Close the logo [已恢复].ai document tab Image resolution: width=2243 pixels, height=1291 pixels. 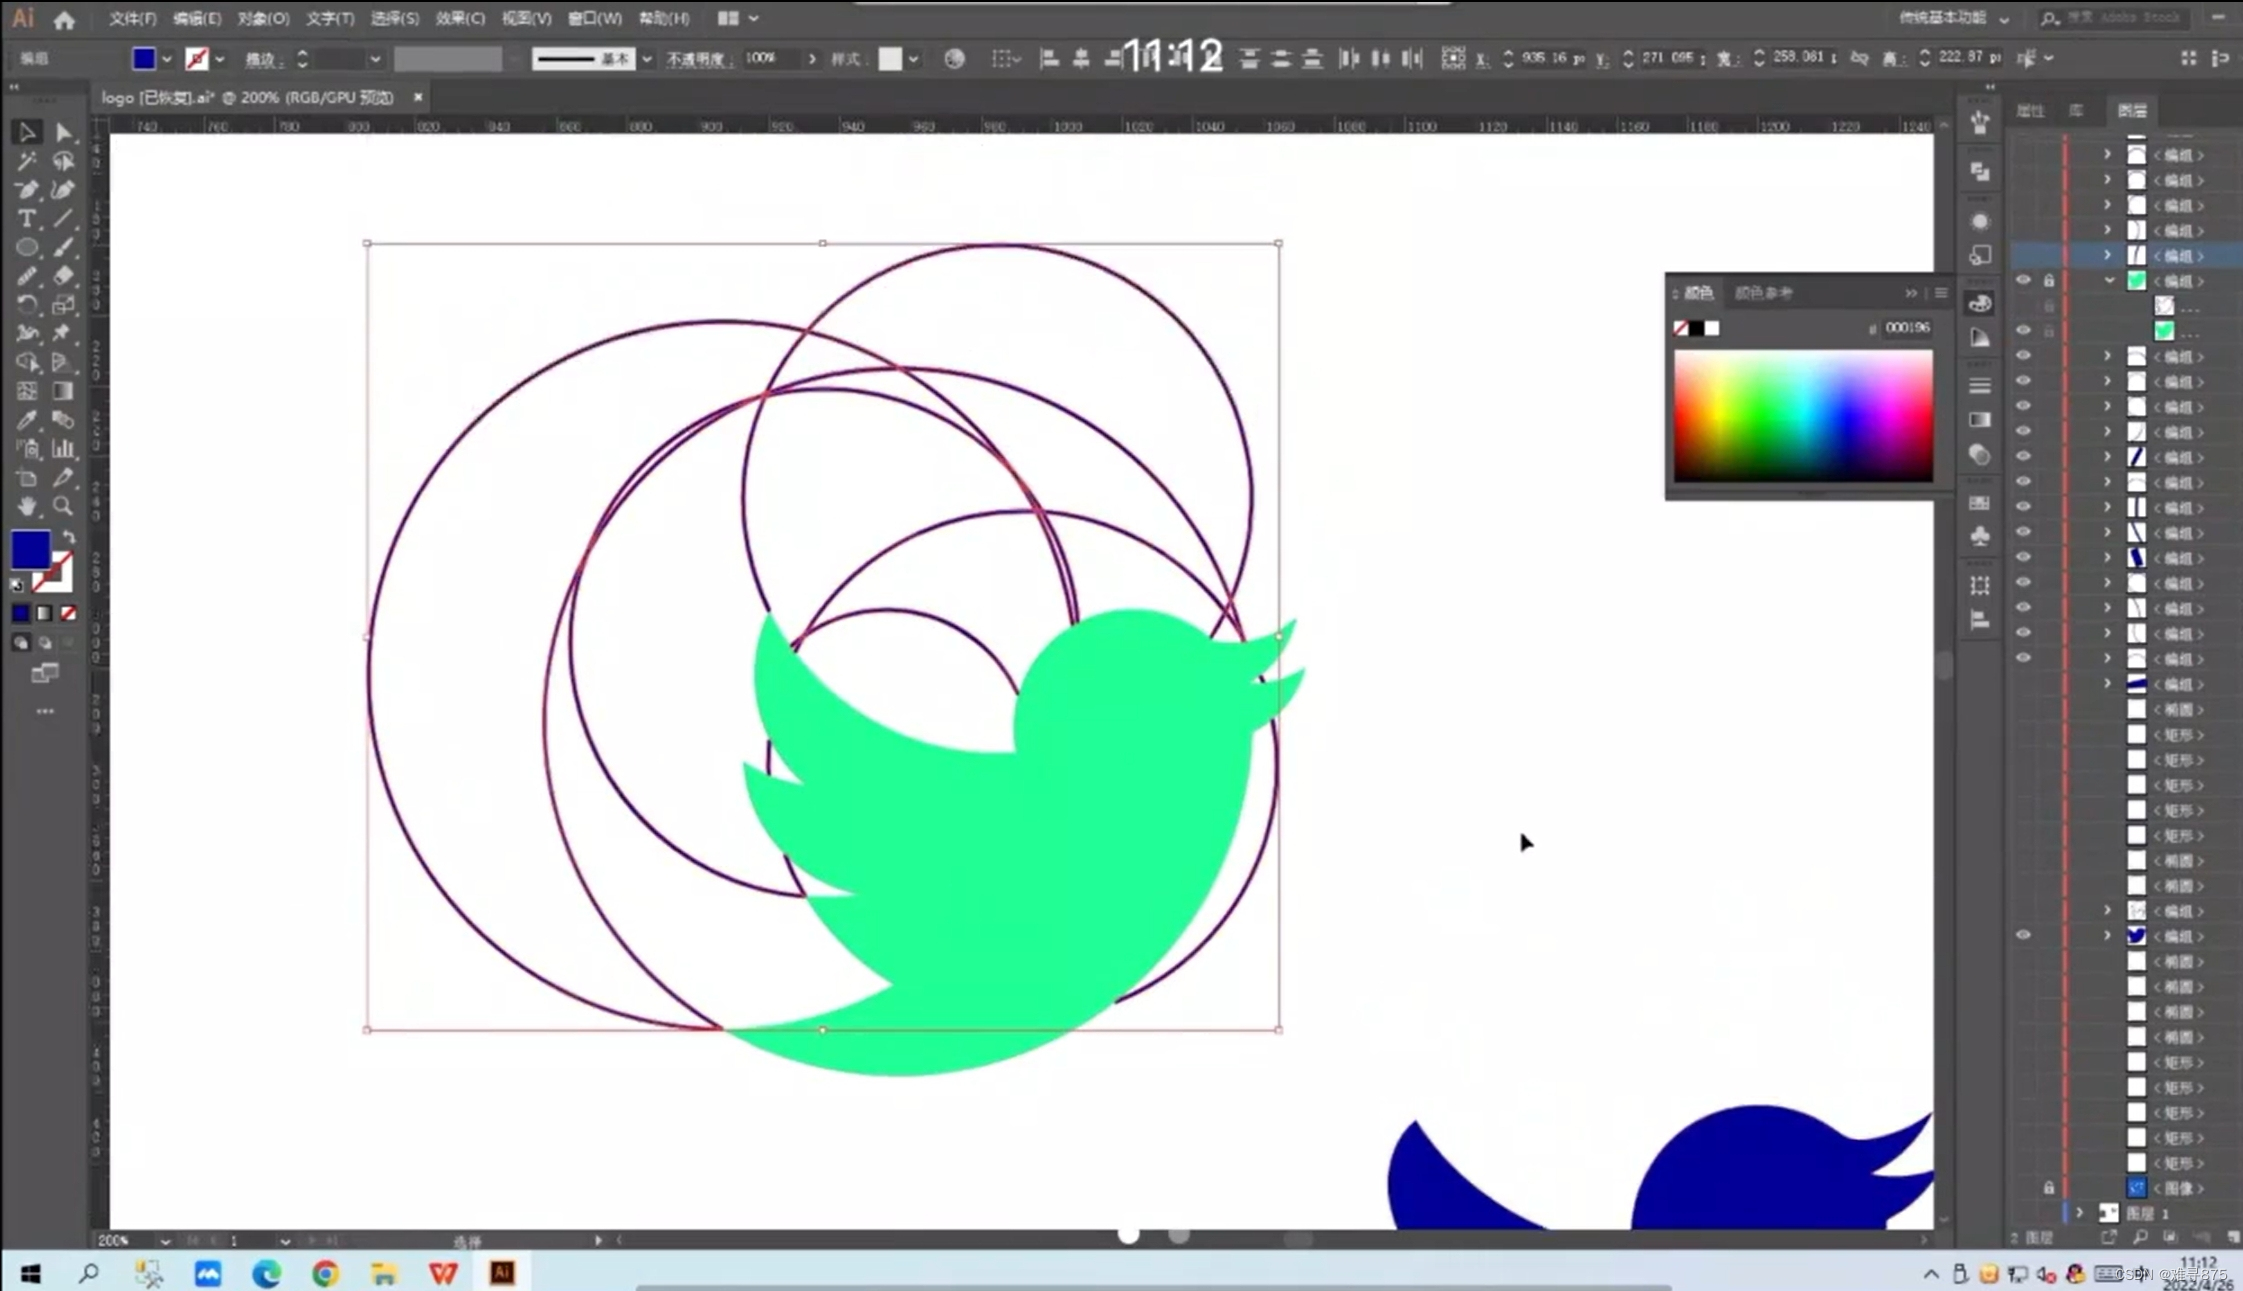click(x=418, y=97)
